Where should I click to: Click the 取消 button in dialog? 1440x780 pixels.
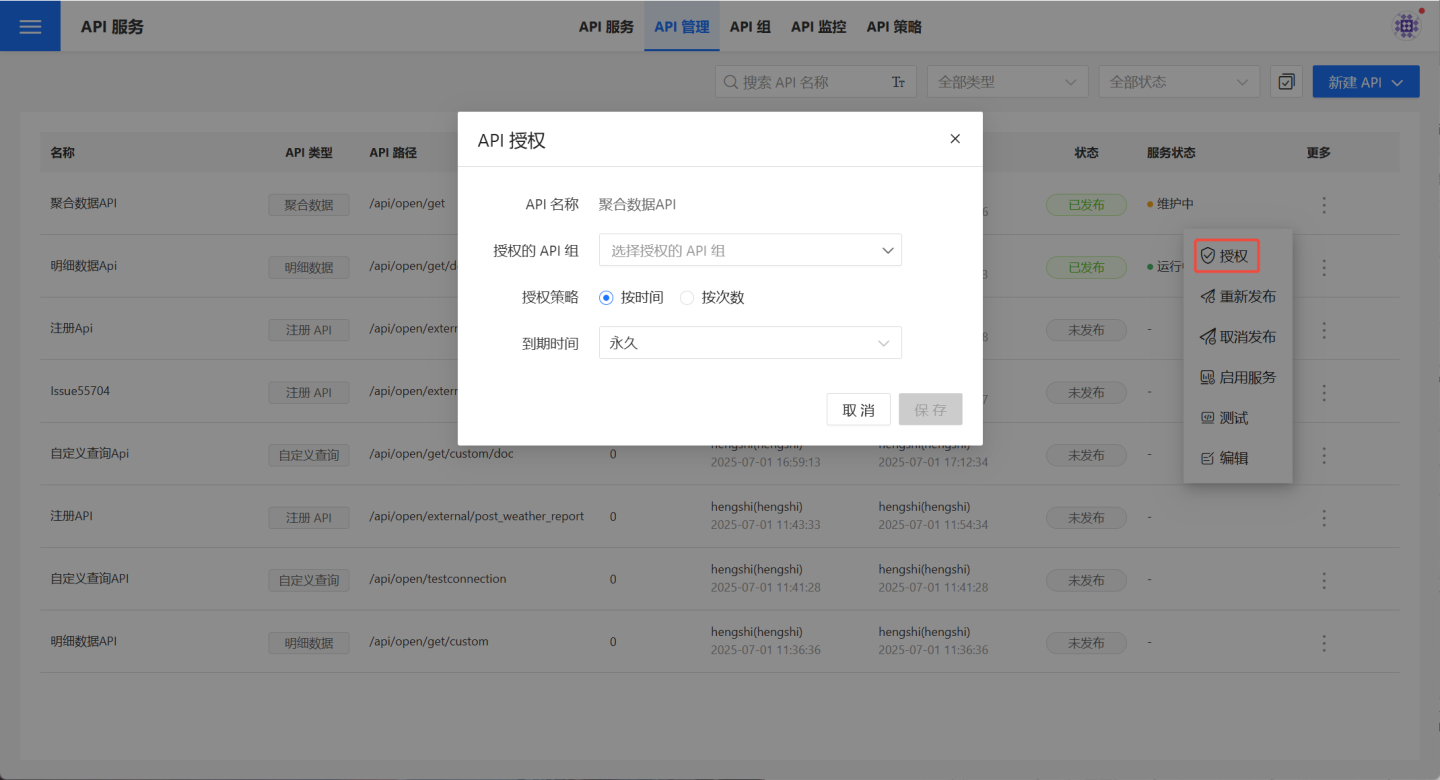[858, 410]
